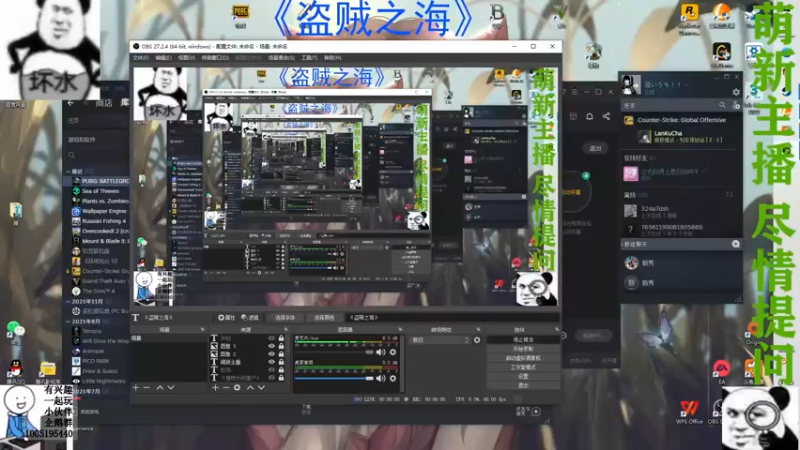Open the status dropdown beside Steam profile name
The height and width of the screenshot is (450, 800).
point(687,85)
